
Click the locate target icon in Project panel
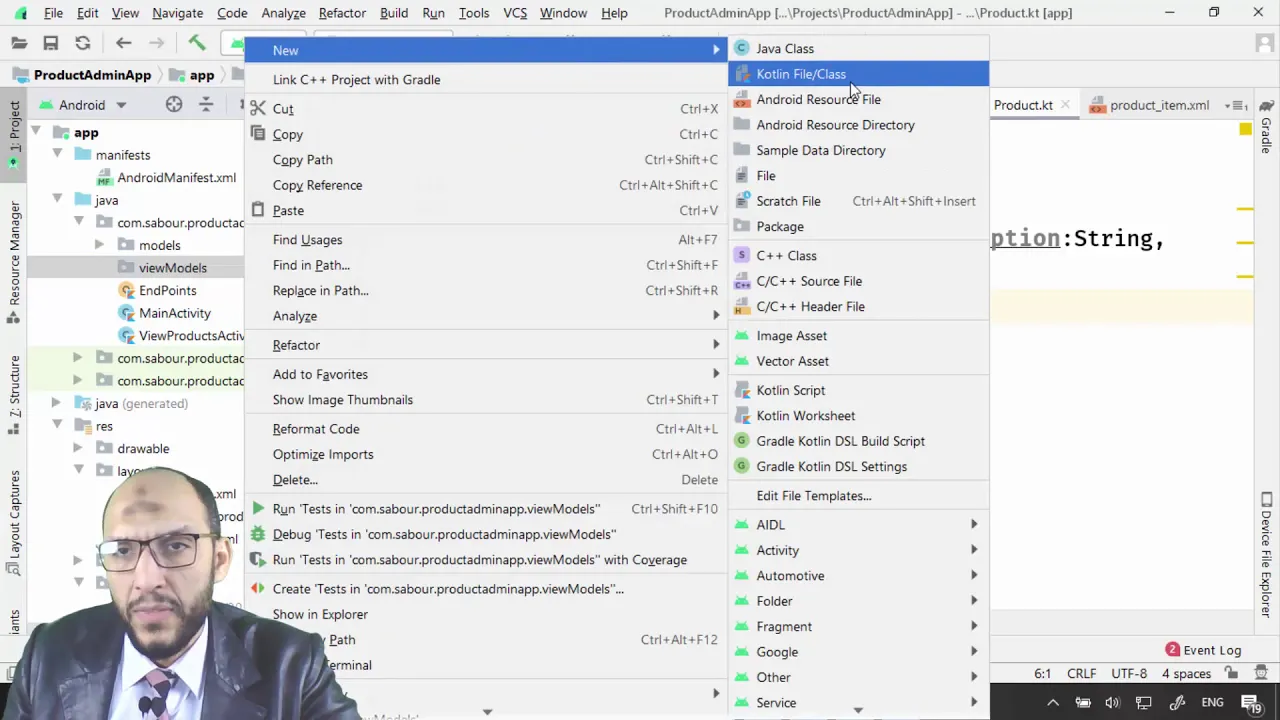click(174, 104)
